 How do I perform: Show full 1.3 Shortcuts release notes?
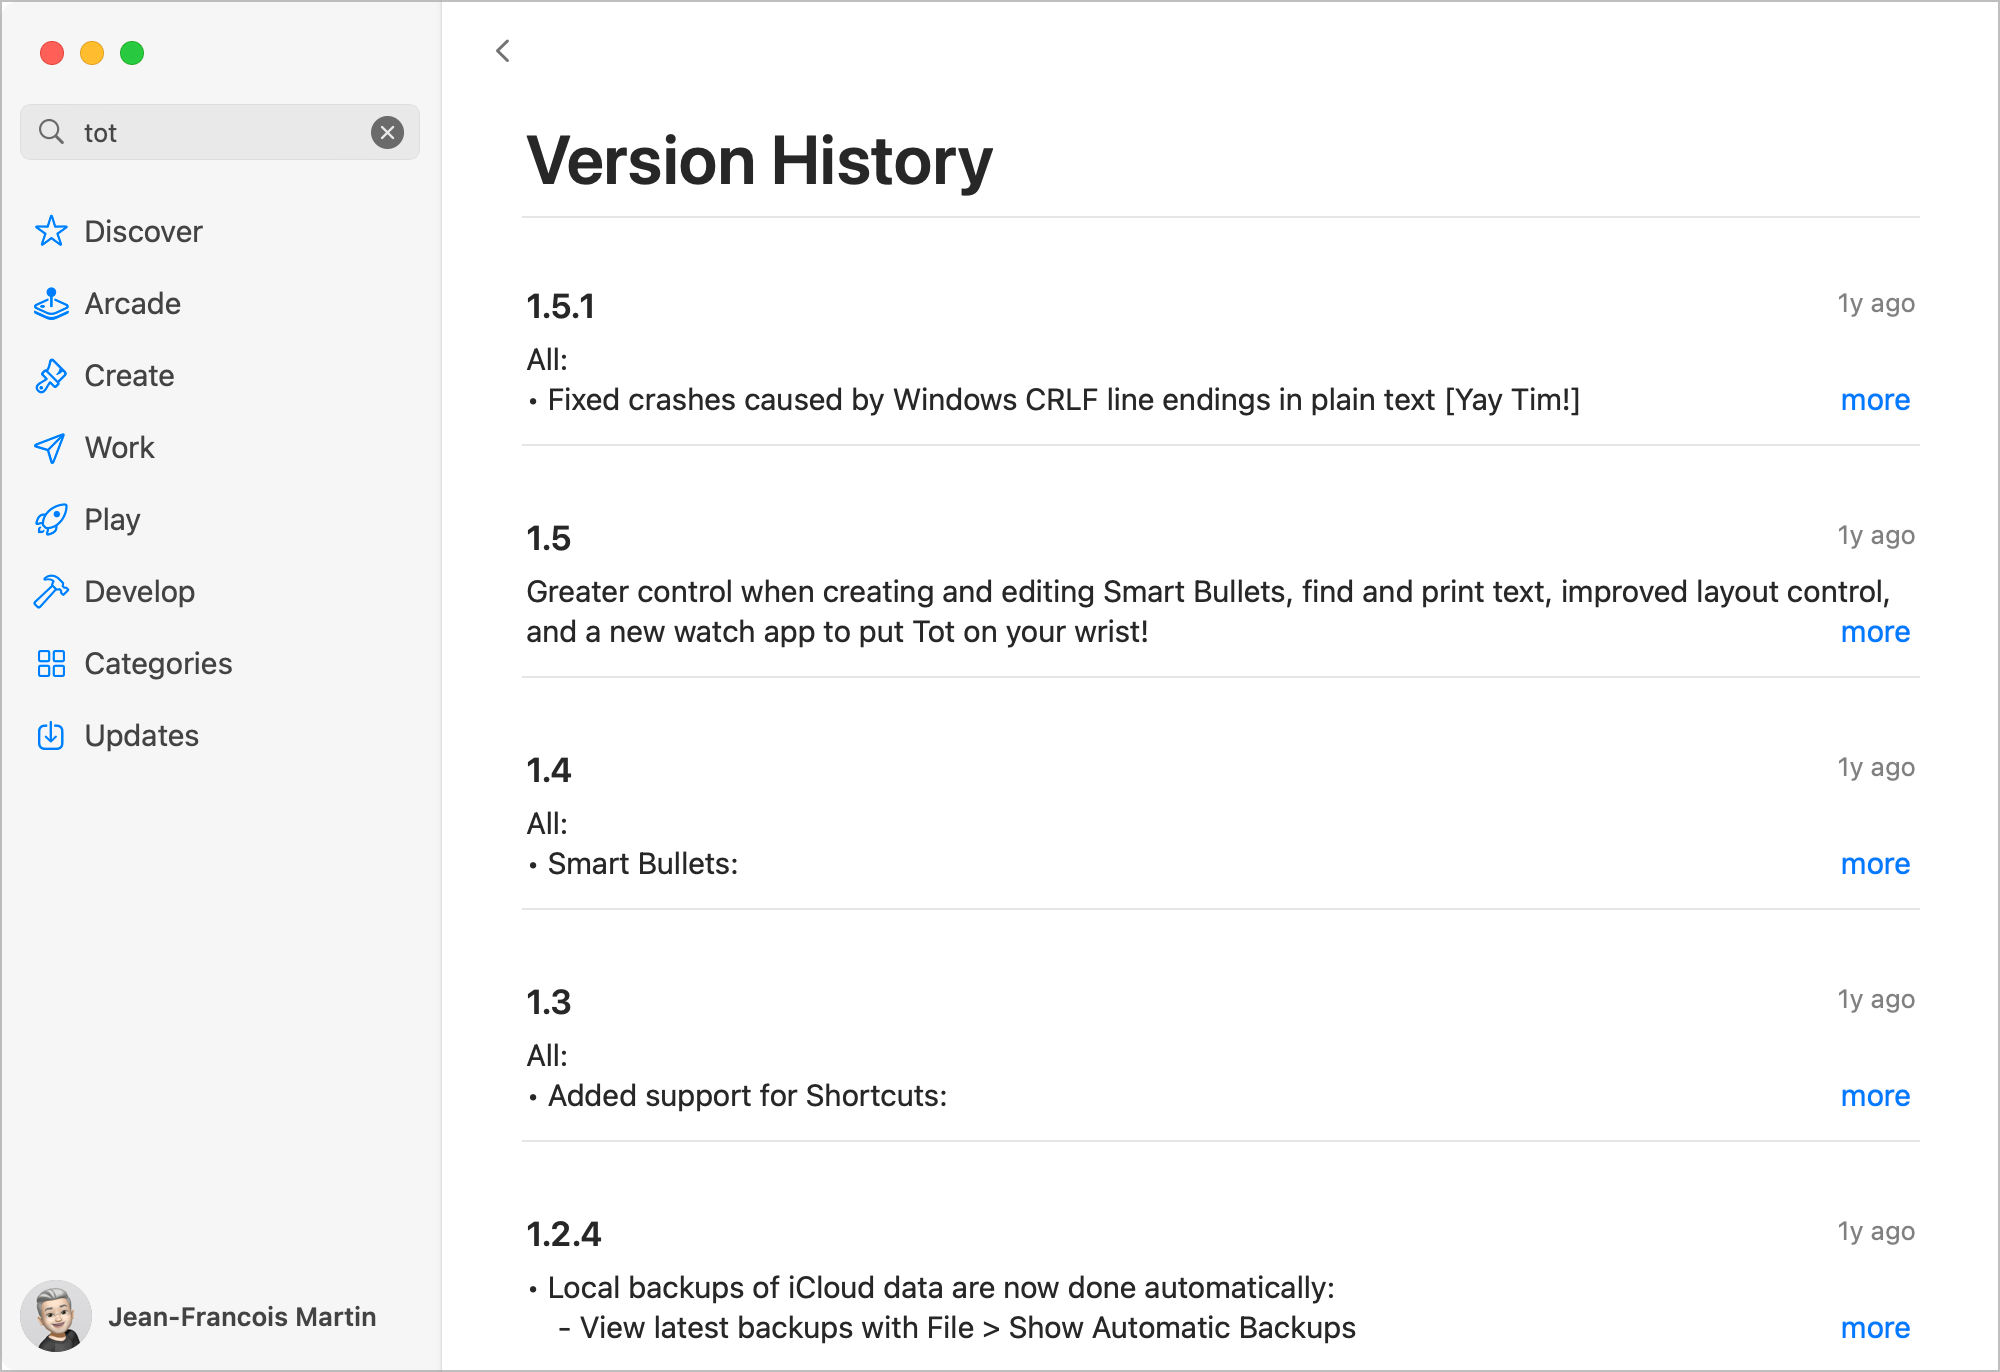[1874, 1095]
